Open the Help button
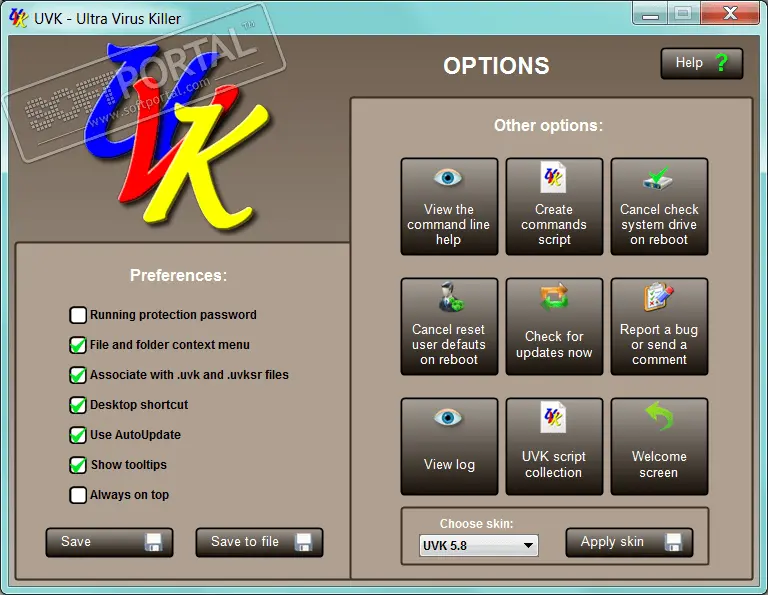 (701, 63)
